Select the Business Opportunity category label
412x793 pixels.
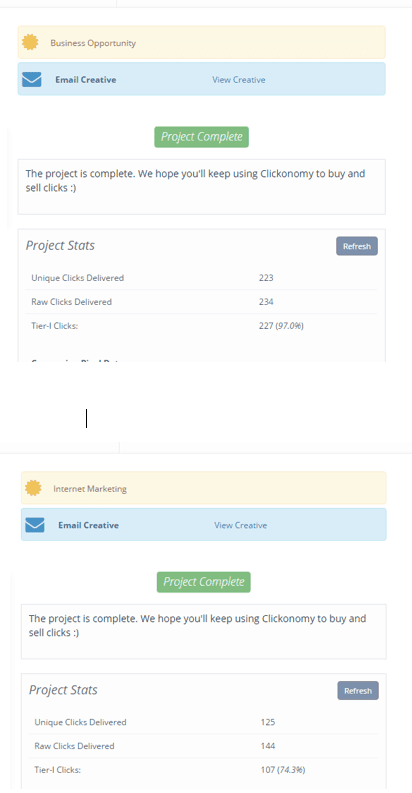point(93,43)
